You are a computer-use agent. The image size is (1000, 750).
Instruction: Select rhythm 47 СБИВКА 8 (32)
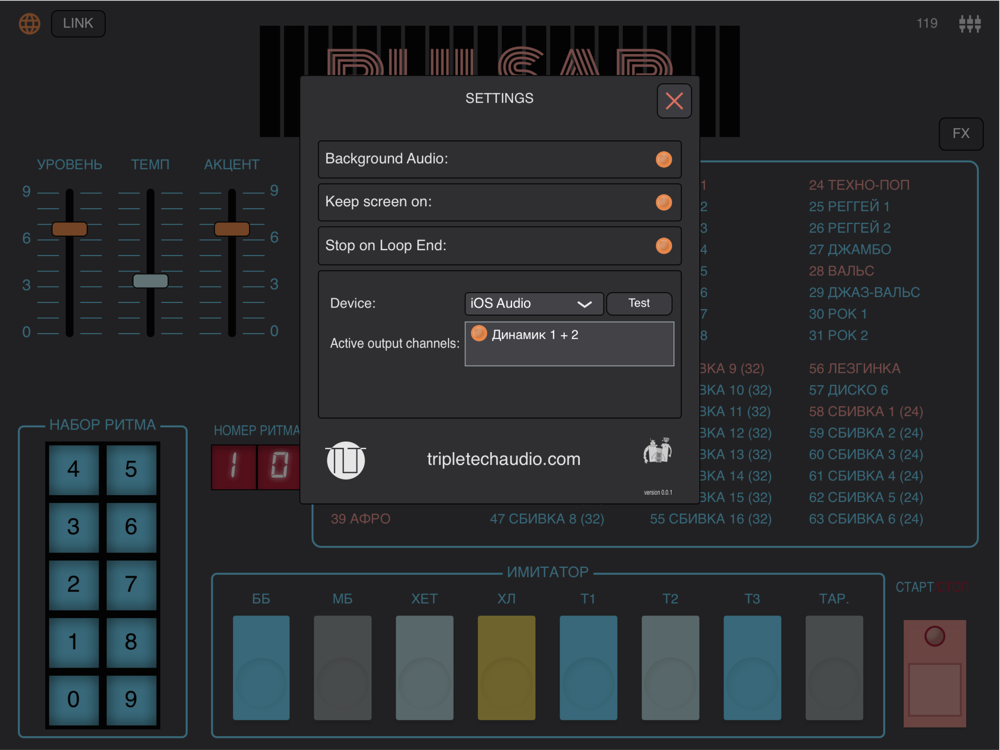click(547, 519)
